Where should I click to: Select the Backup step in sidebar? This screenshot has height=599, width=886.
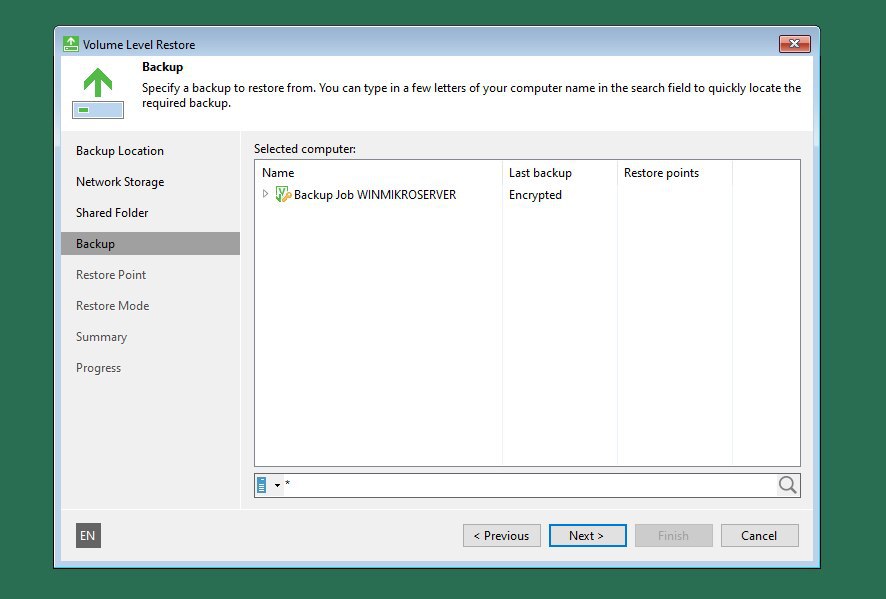(150, 244)
